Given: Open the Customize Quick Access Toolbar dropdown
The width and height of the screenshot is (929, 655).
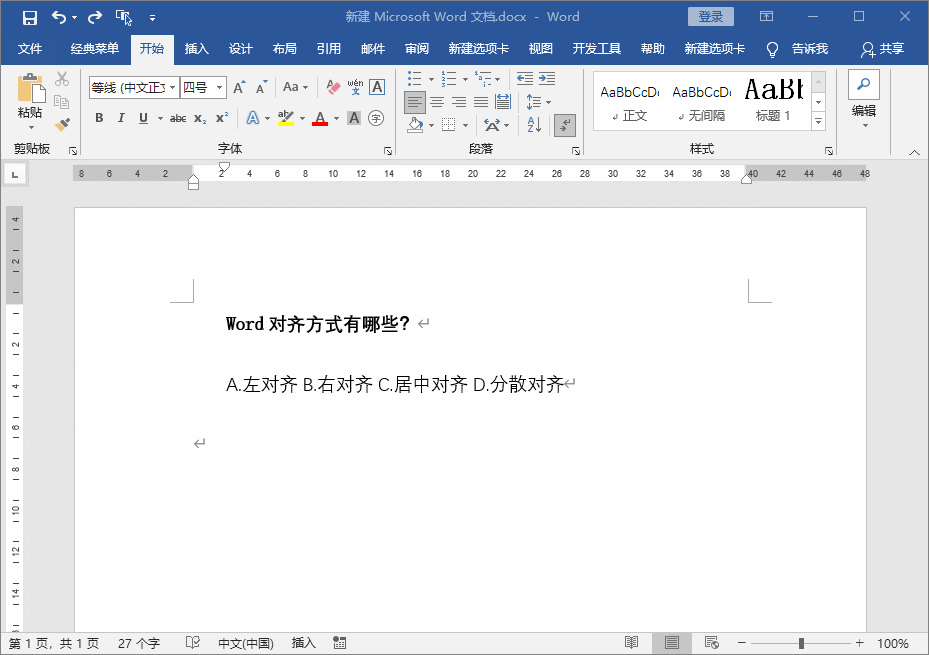Looking at the screenshot, I should point(152,18).
